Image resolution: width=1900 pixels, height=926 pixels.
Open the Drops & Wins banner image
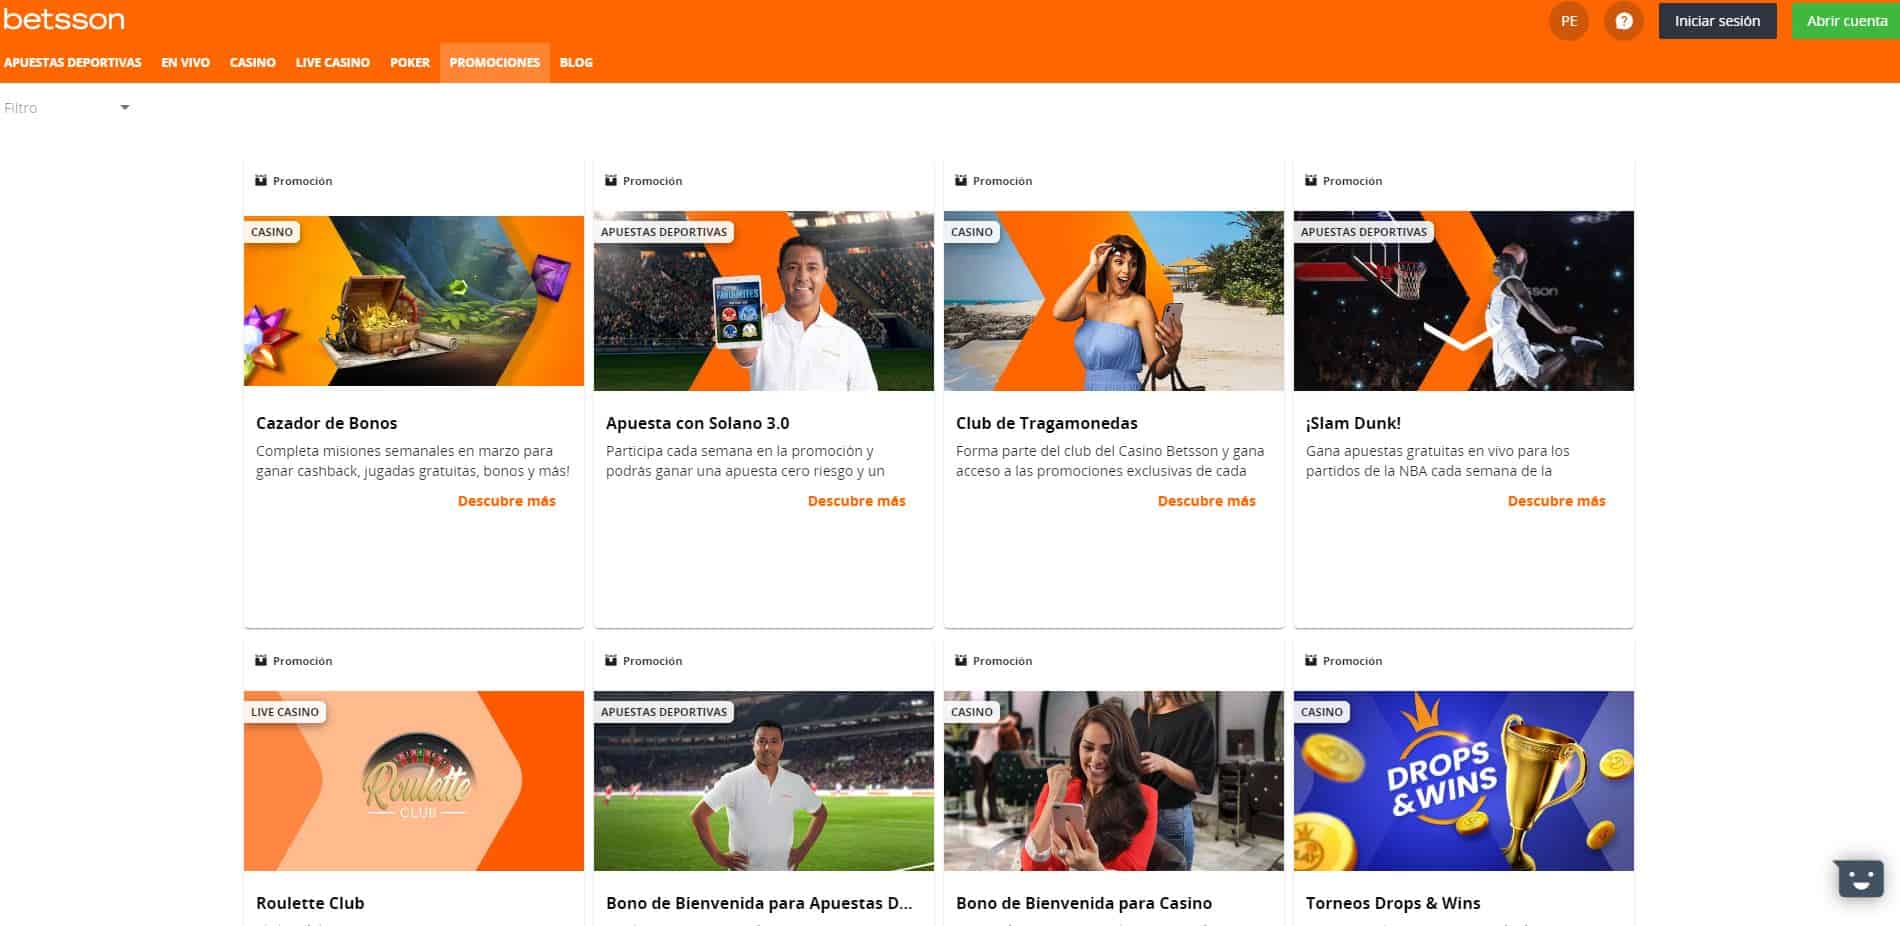tap(1464, 781)
